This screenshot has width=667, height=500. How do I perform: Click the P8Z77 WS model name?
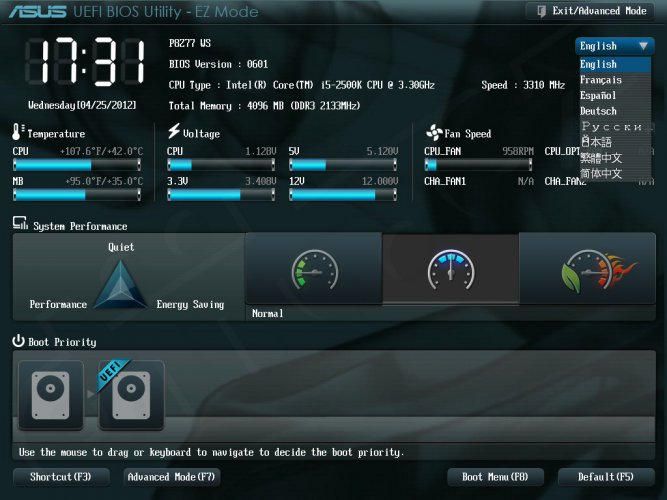(190, 43)
